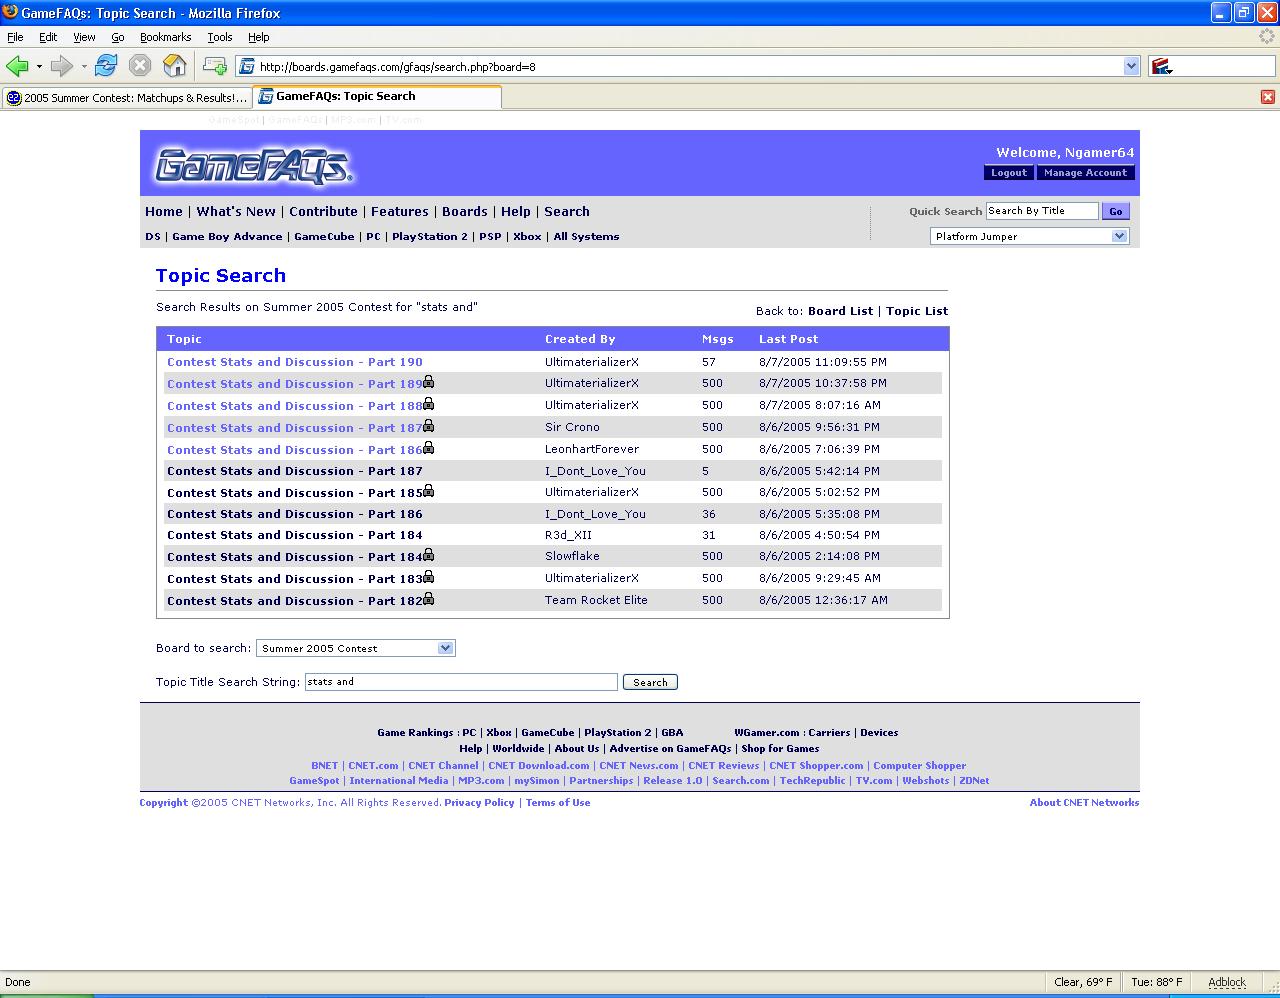Close the current tab with red X
The width and height of the screenshot is (1280, 998).
coord(1267,97)
